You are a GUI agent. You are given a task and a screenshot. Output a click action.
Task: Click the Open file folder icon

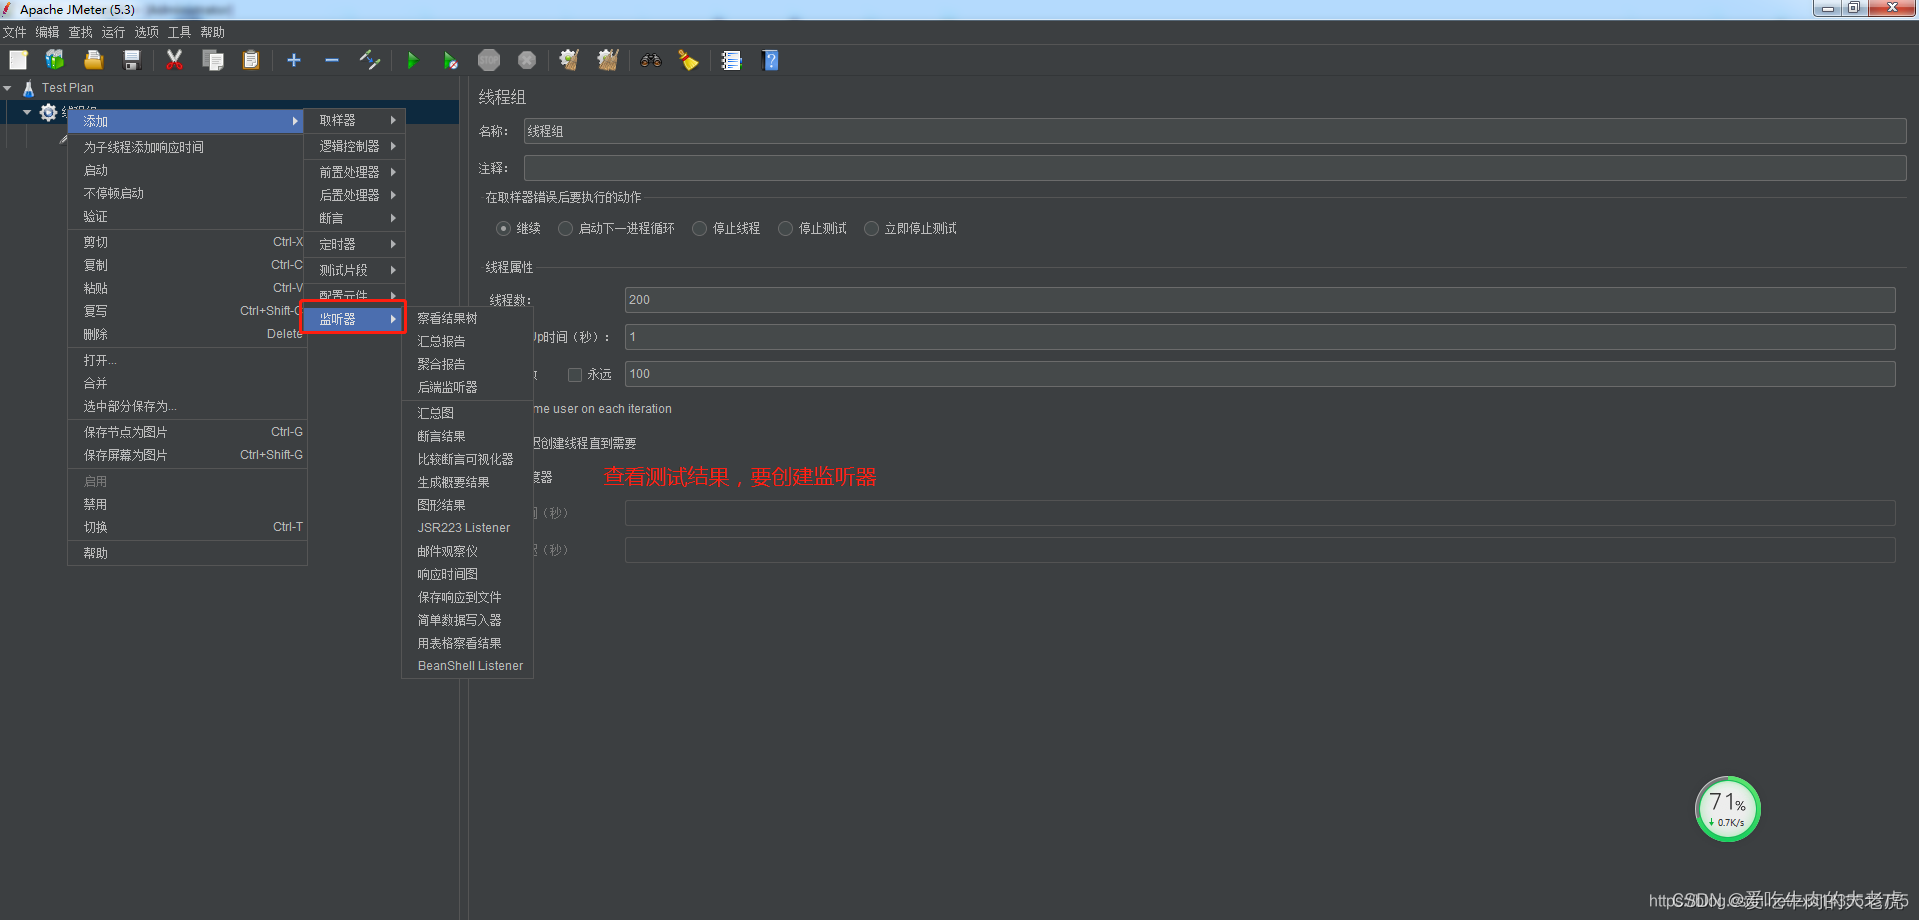pyautogui.click(x=93, y=60)
